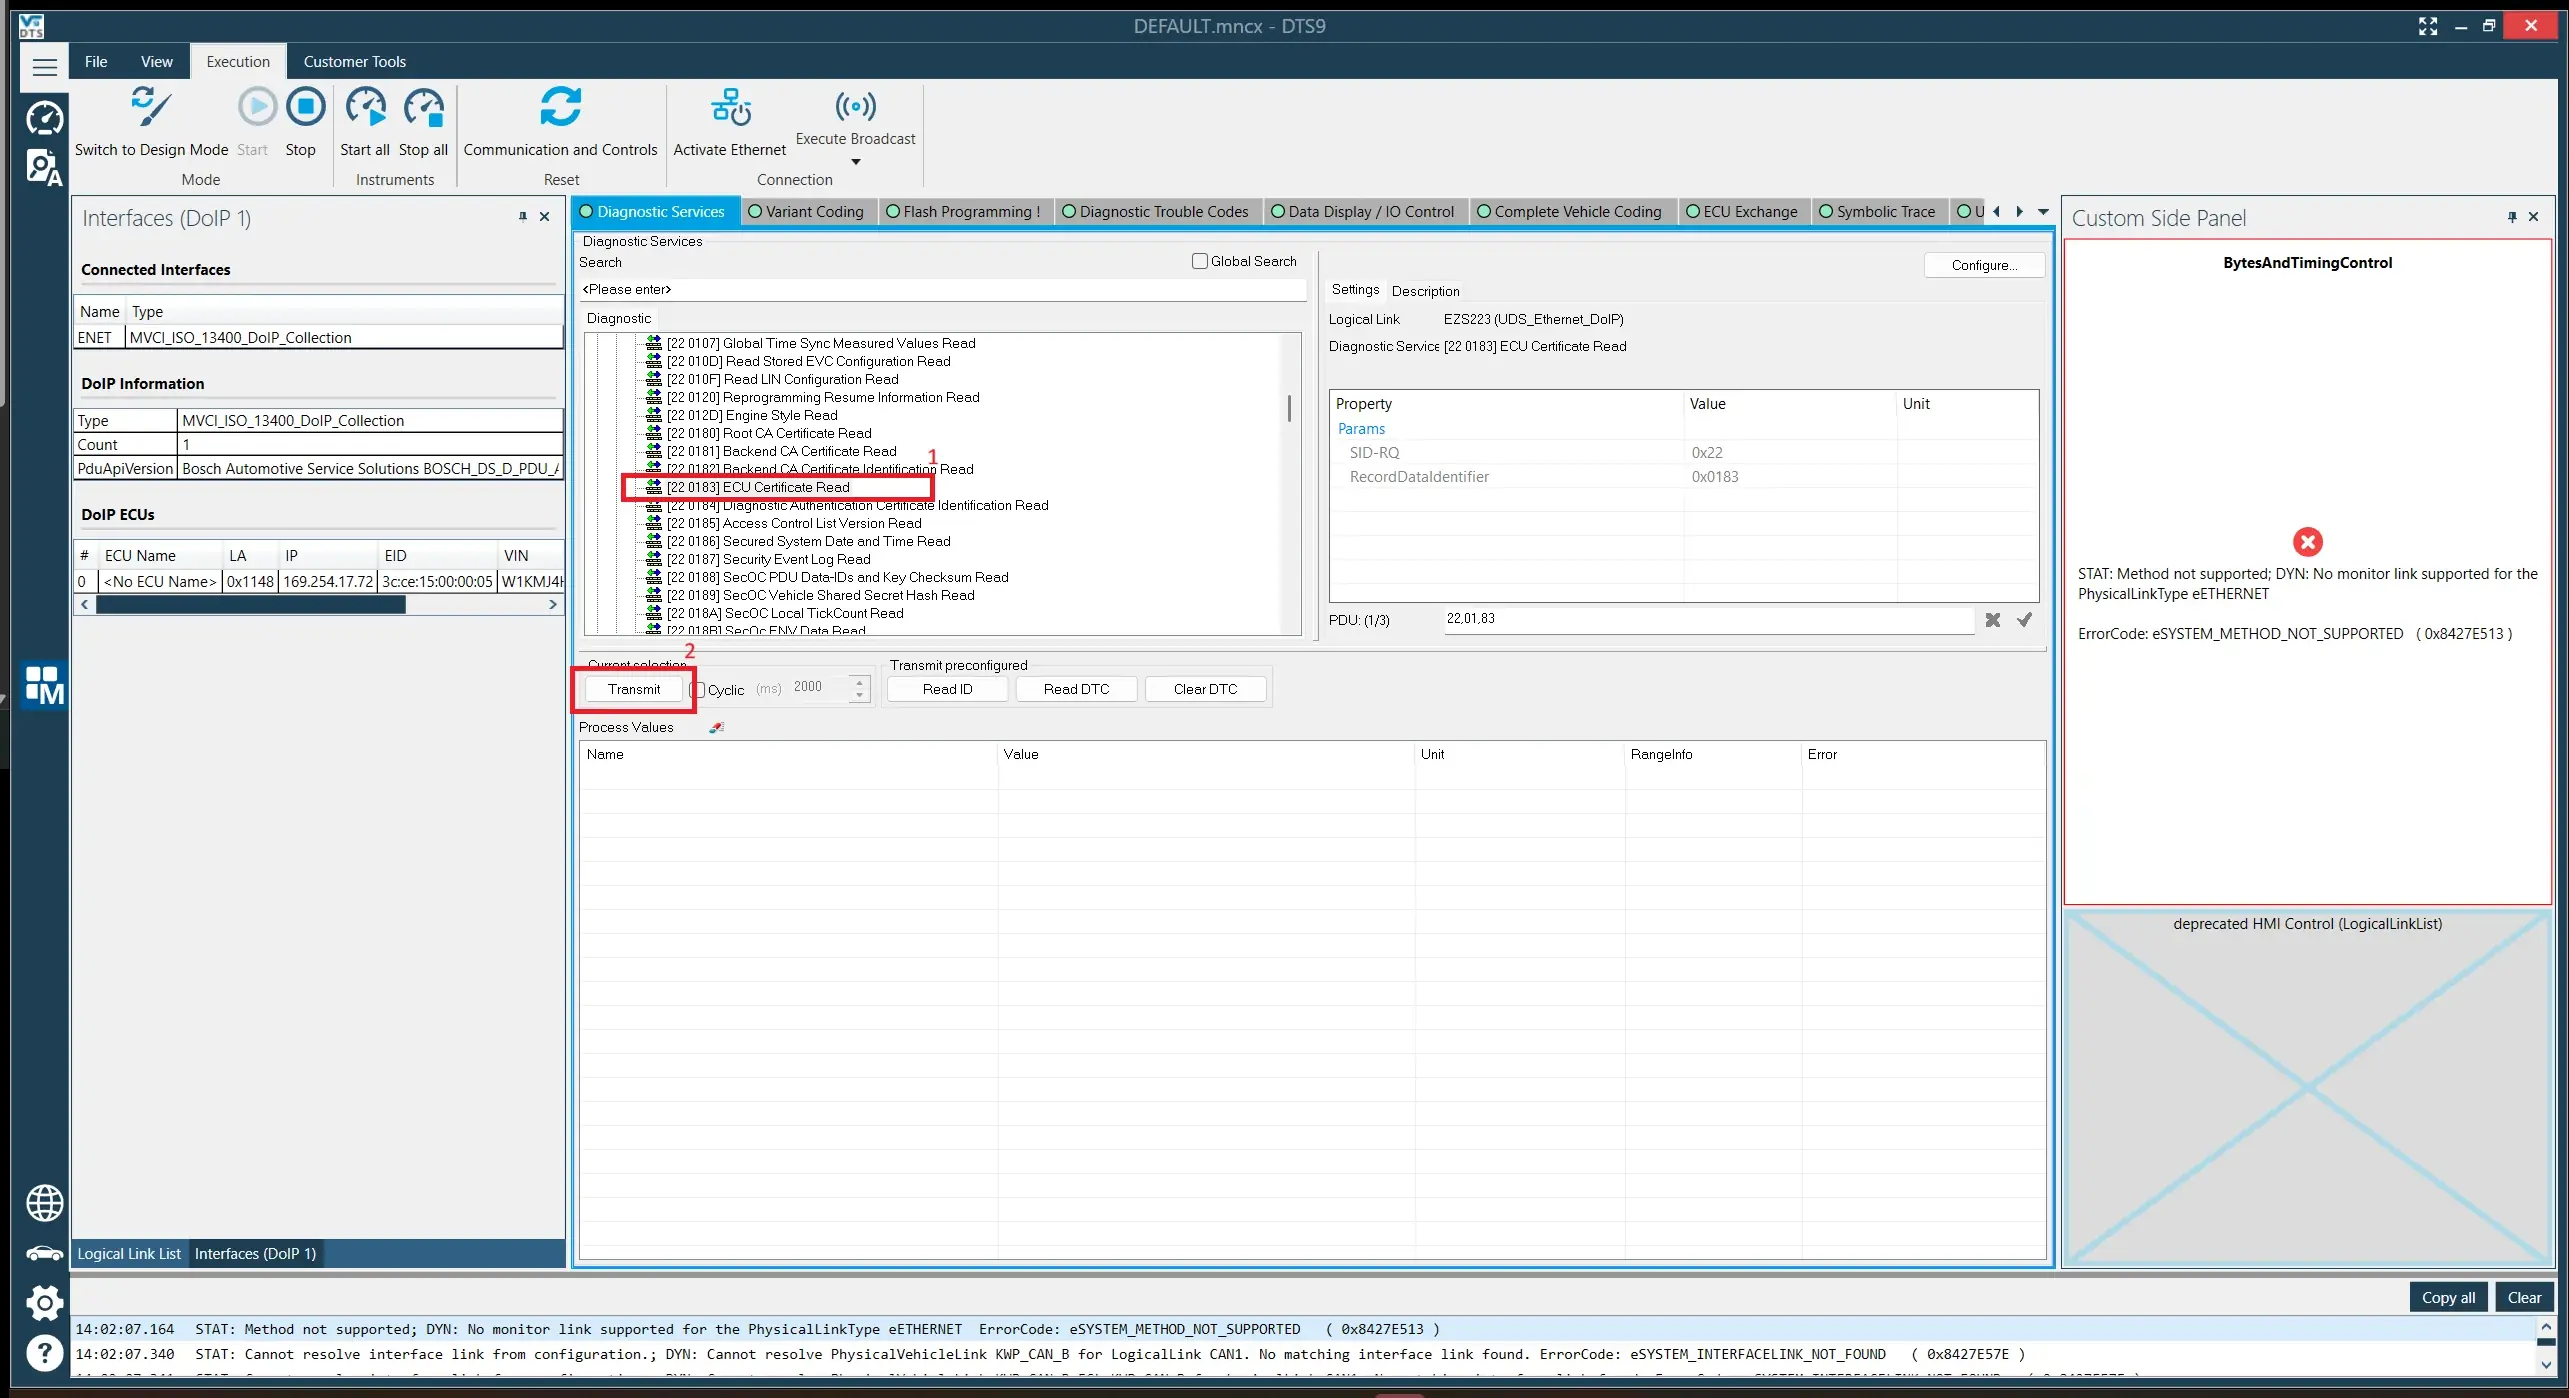Click Communication and Controls reset icon

[560, 107]
